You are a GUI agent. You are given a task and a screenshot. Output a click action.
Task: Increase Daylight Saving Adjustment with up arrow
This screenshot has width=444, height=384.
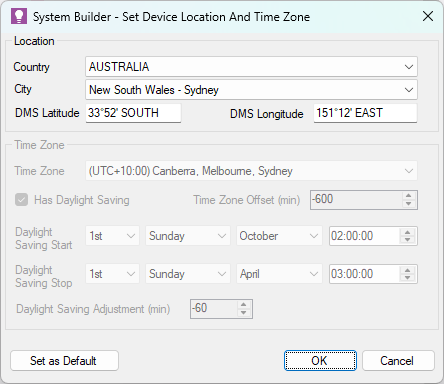244,305
